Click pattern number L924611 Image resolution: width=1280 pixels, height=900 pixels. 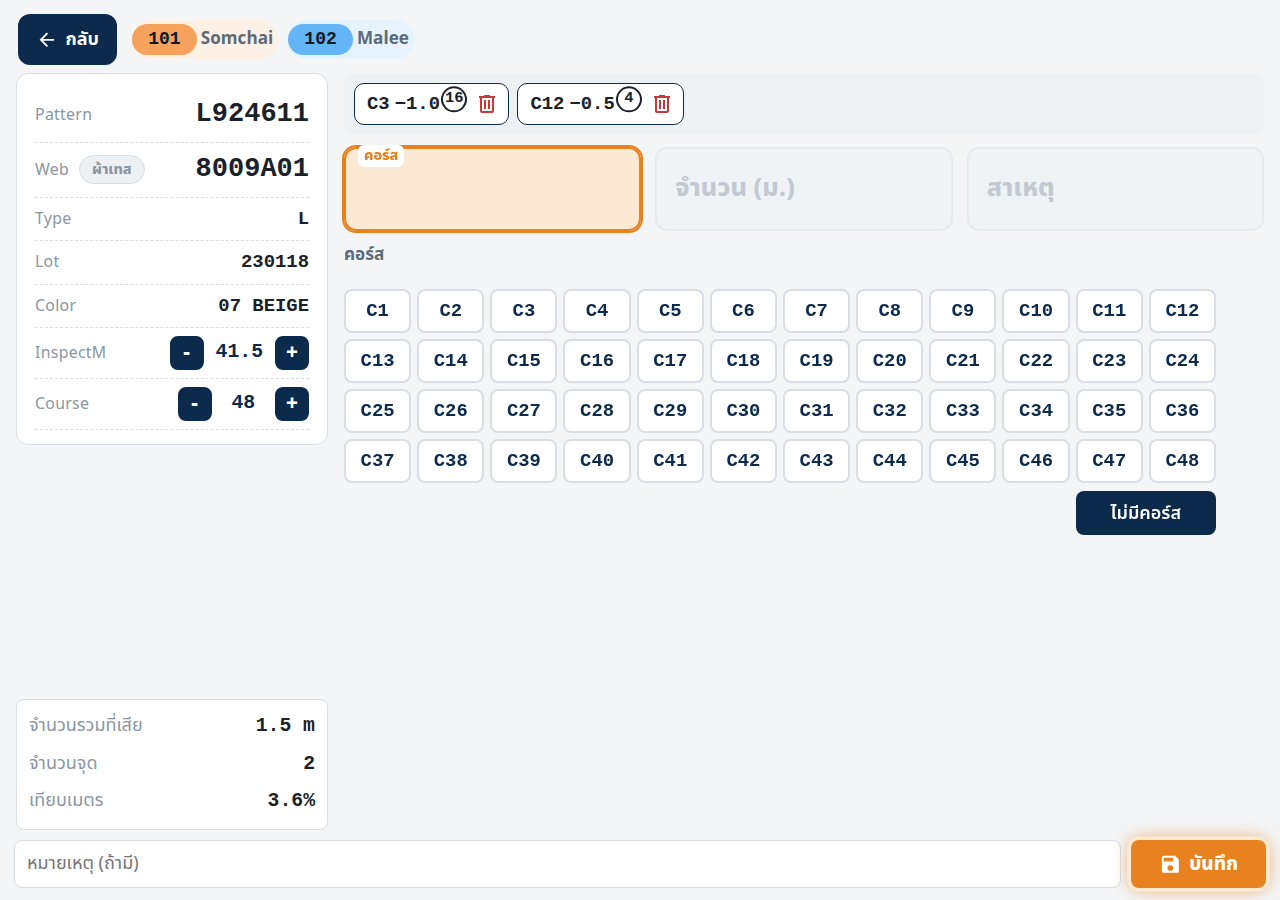pyautogui.click(x=252, y=113)
